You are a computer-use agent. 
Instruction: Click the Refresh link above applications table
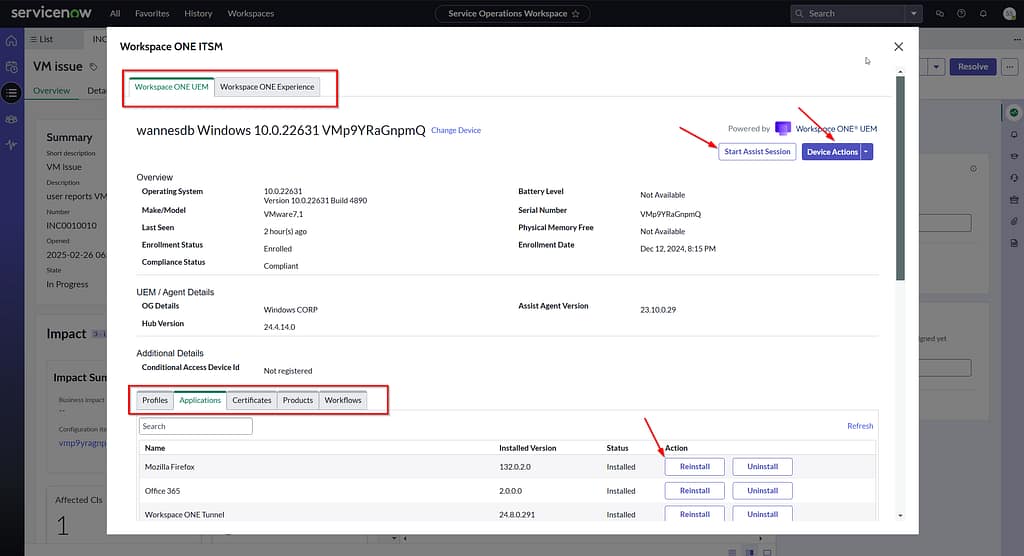click(x=860, y=426)
